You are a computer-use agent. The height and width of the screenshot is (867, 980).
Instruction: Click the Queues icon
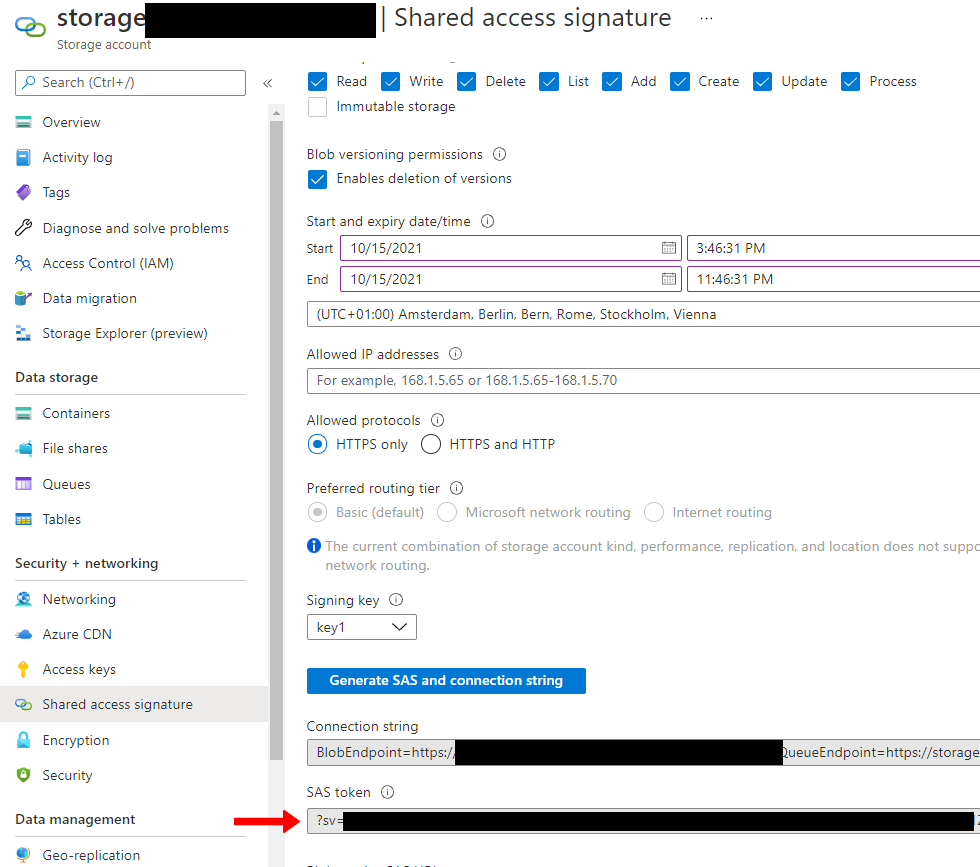tap(23, 484)
